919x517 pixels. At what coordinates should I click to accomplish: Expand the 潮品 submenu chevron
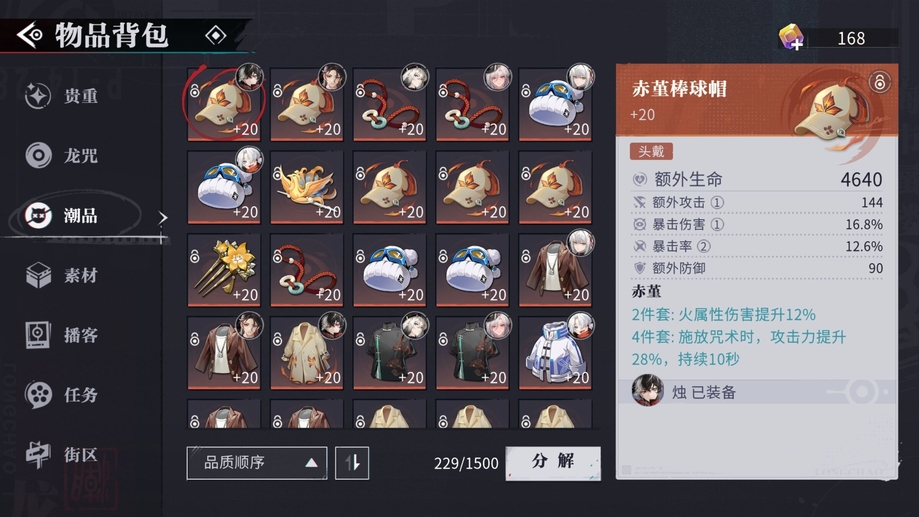[162, 218]
